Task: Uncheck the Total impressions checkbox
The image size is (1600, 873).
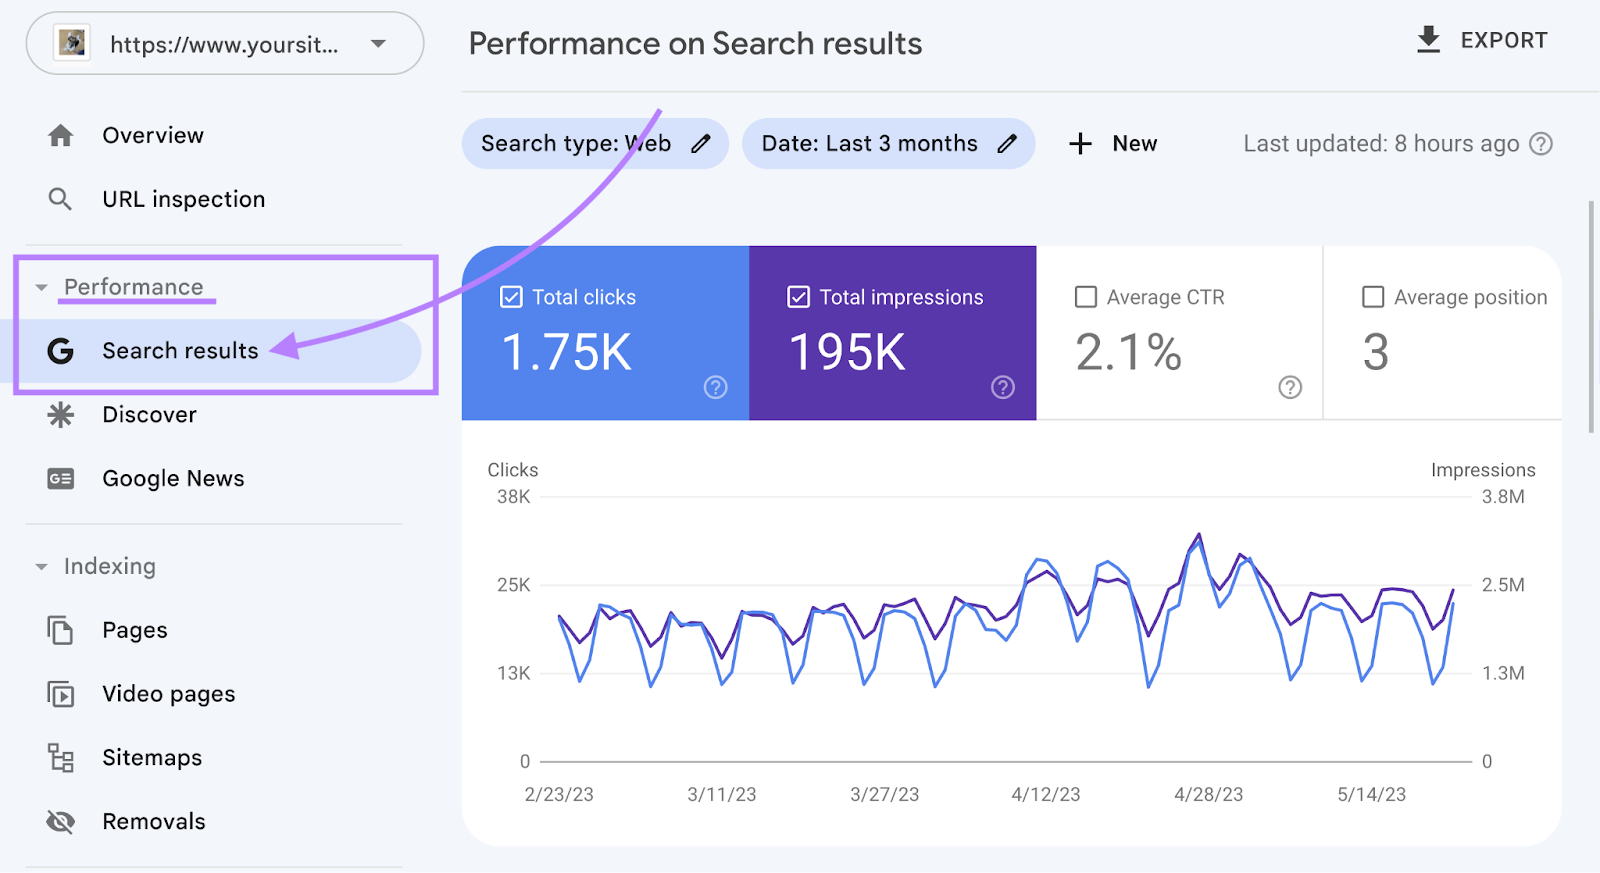Action: pyautogui.click(x=798, y=297)
